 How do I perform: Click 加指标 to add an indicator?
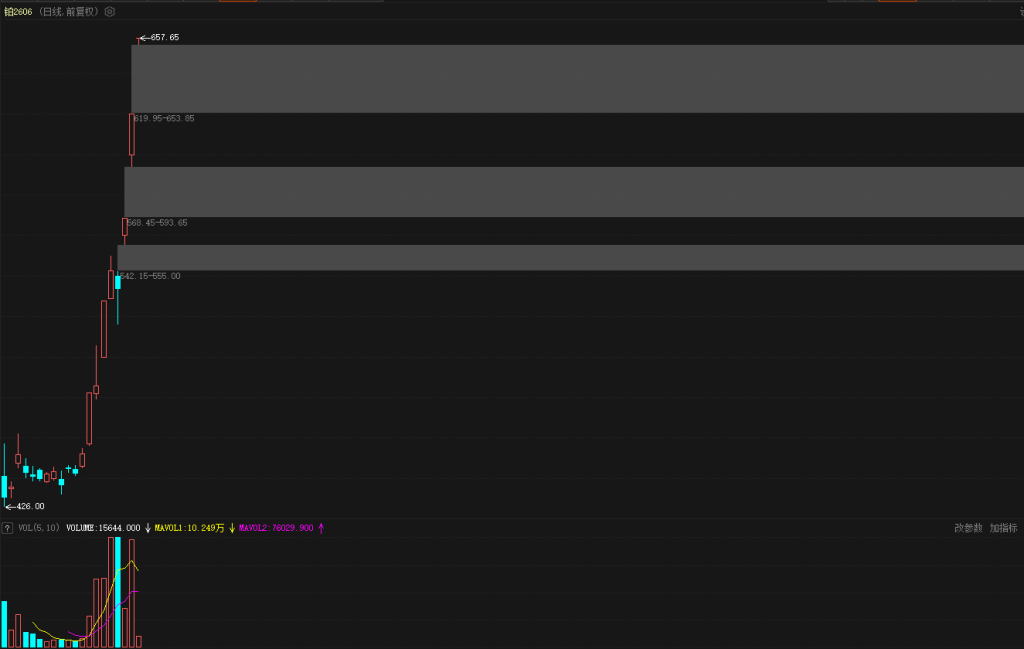click(x=1003, y=528)
